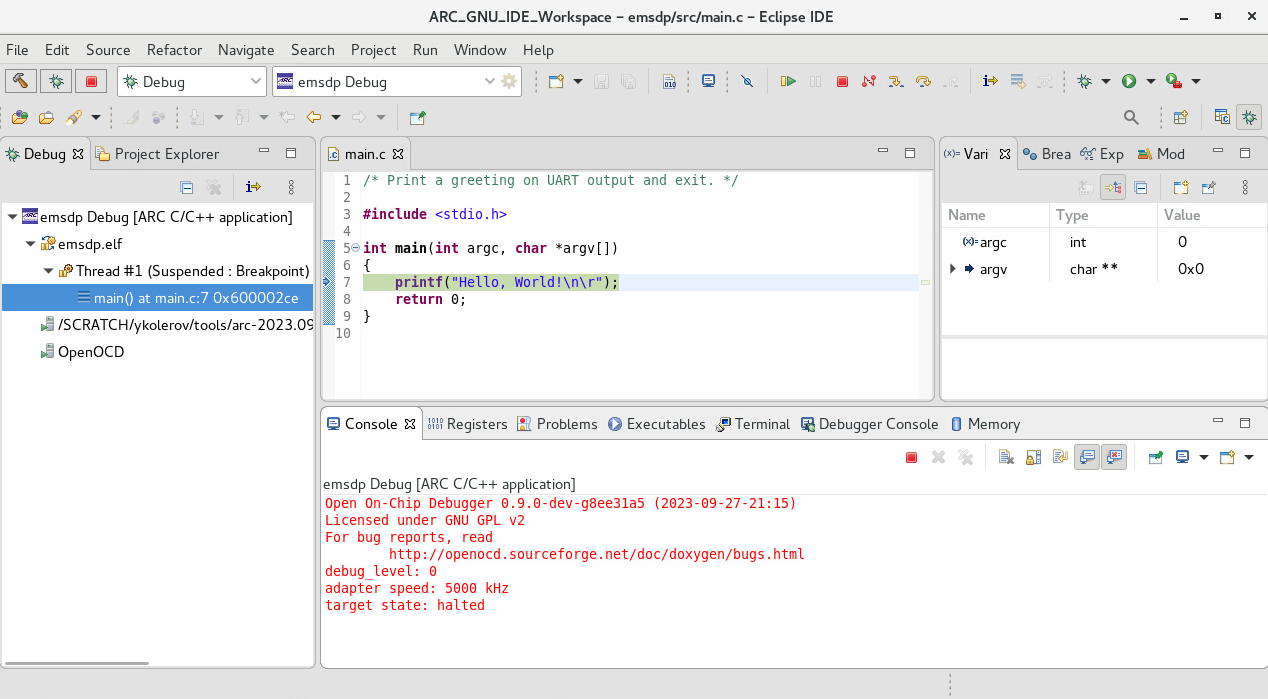
Task: Toggle Show Console When Standard Out Changes
Action: point(1087,457)
